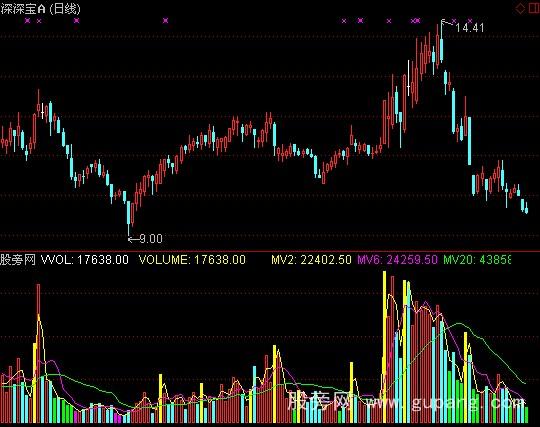Click the yellow MV2: 22402.50 label
Viewport: 540px width, 427px height.
pos(311,259)
